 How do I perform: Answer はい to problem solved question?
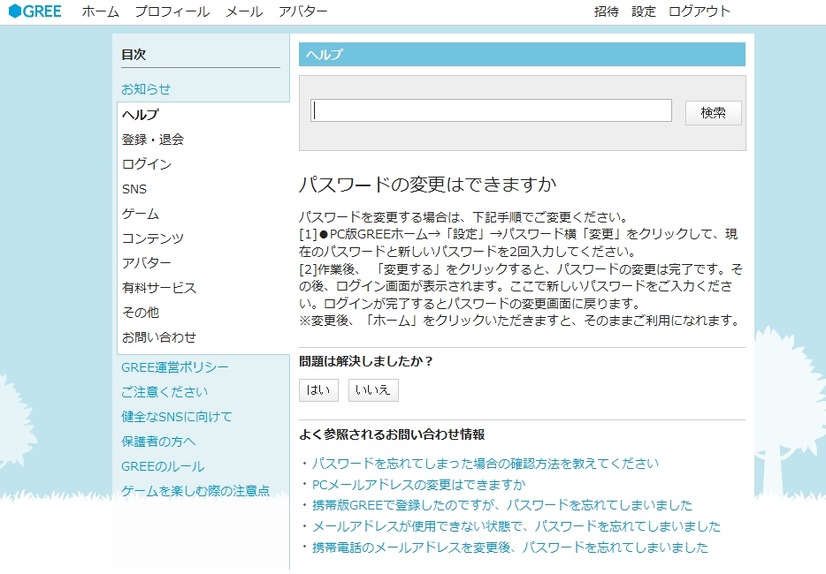point(319,390)
